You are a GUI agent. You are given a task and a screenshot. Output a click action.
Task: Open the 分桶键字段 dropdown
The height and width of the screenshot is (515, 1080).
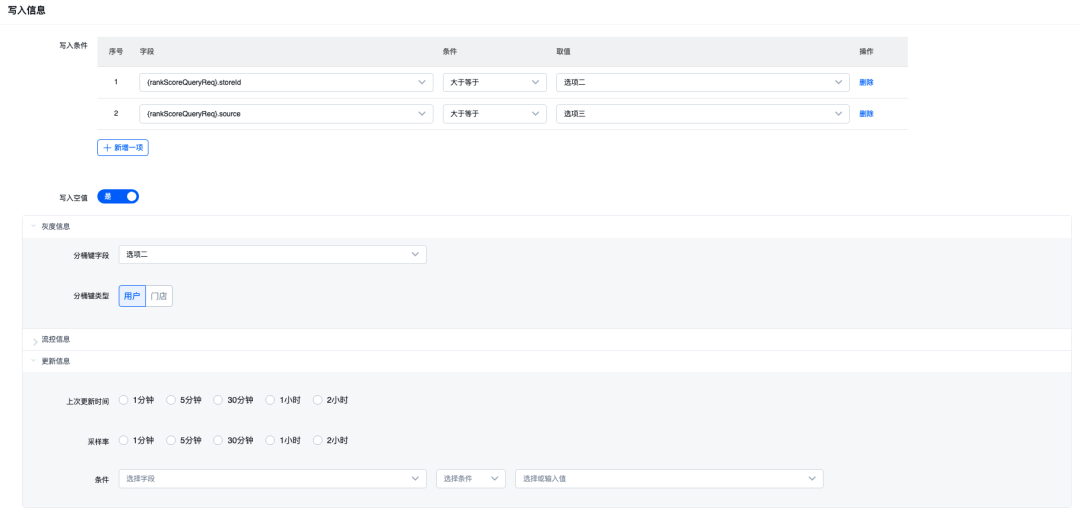(272, 255)
